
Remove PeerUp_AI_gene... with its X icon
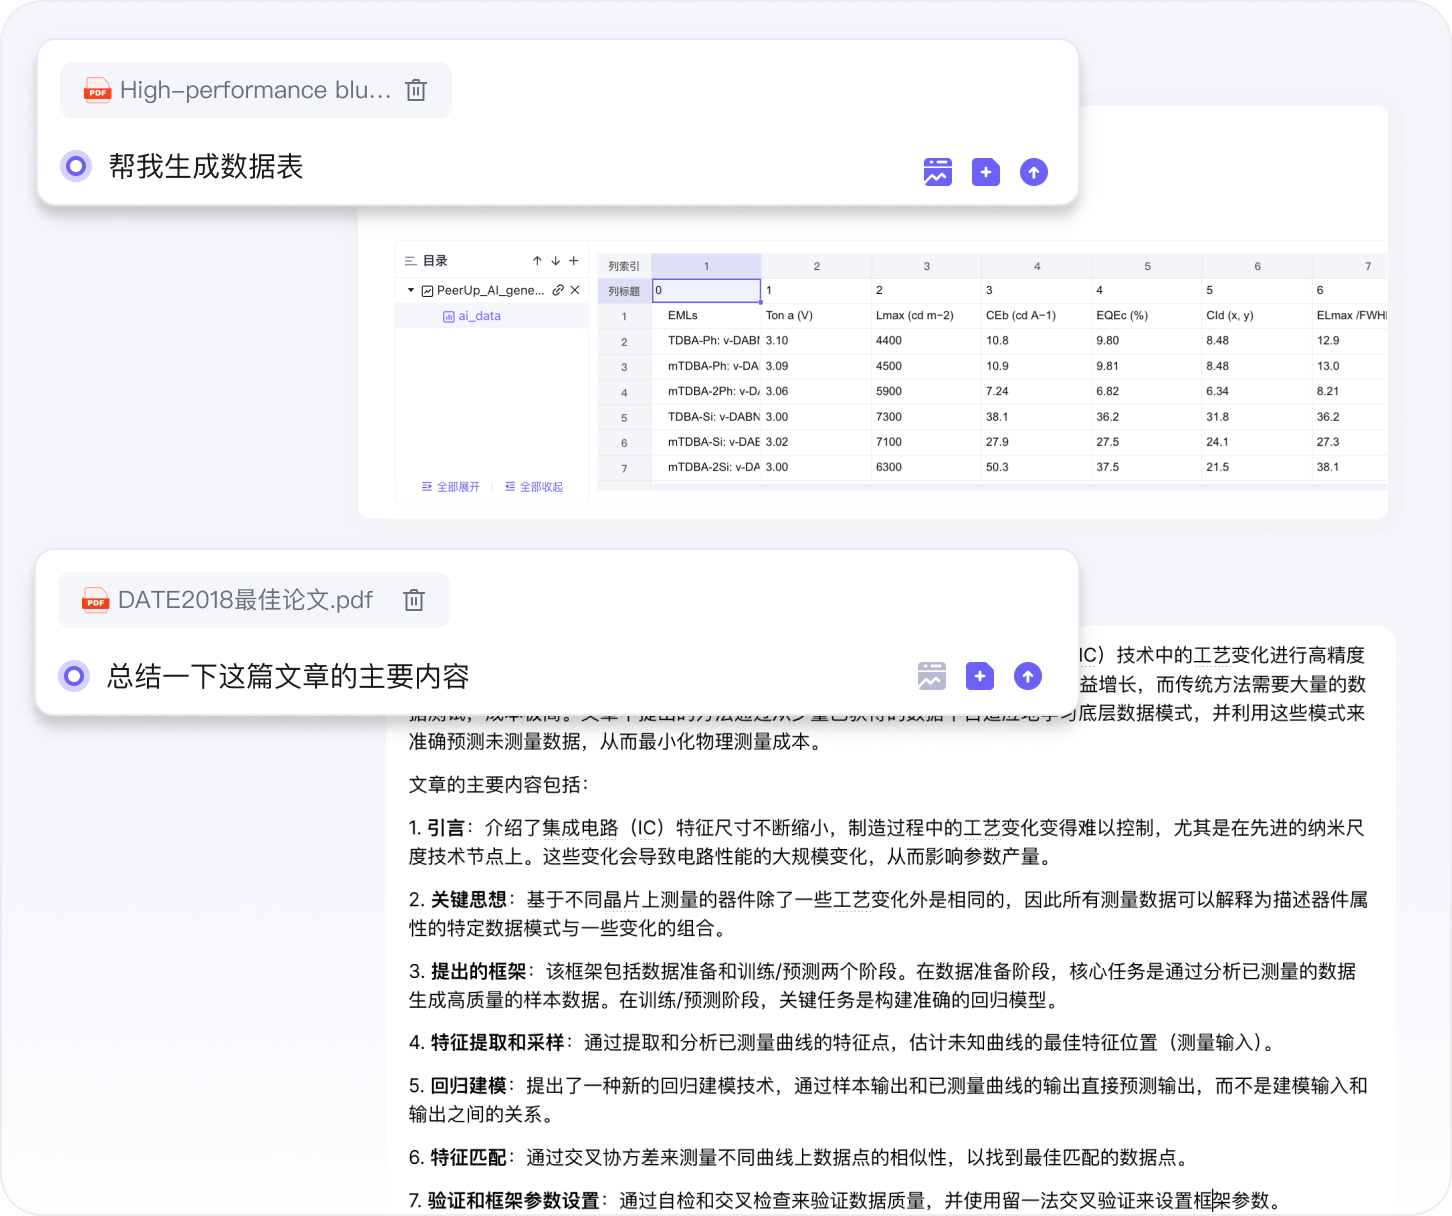point(575,290)
